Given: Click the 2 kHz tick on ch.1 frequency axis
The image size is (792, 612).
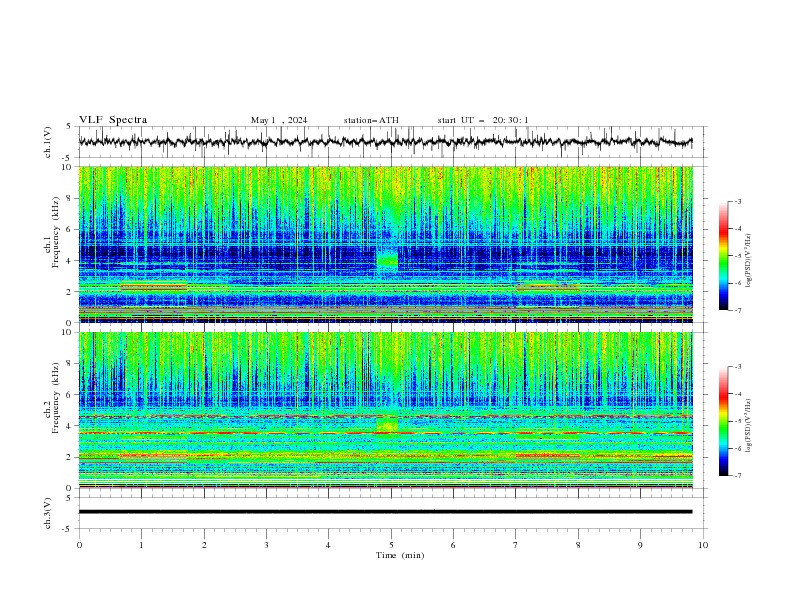Looking at the screenshot, I should 70,291.
